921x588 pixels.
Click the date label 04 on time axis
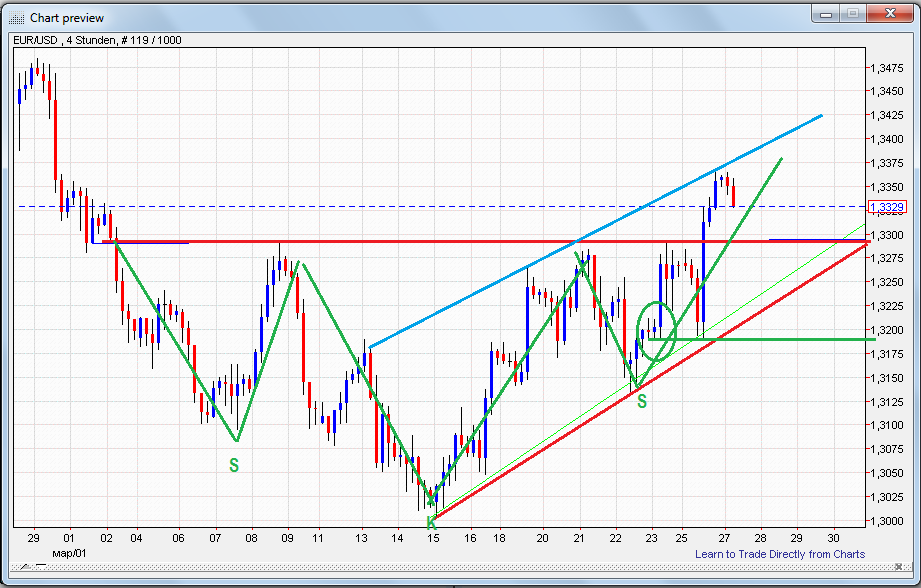(x=136, y=538)
